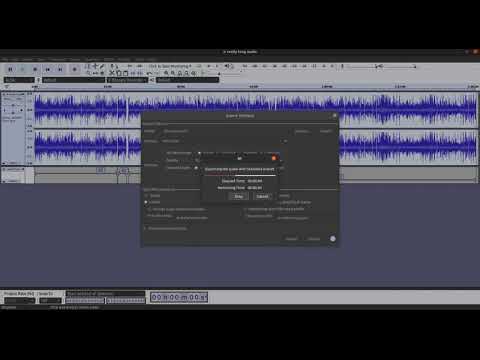
Task: Select the Draw (pencil) tool
Action: (102, 66)
